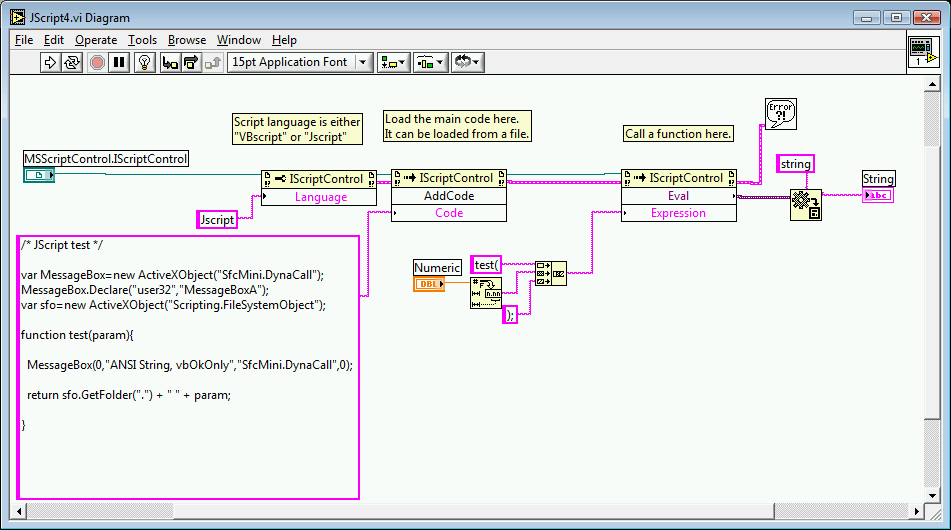
Task: Close the JScript4.vi Diagram window
Action: [x=926, y=18]
